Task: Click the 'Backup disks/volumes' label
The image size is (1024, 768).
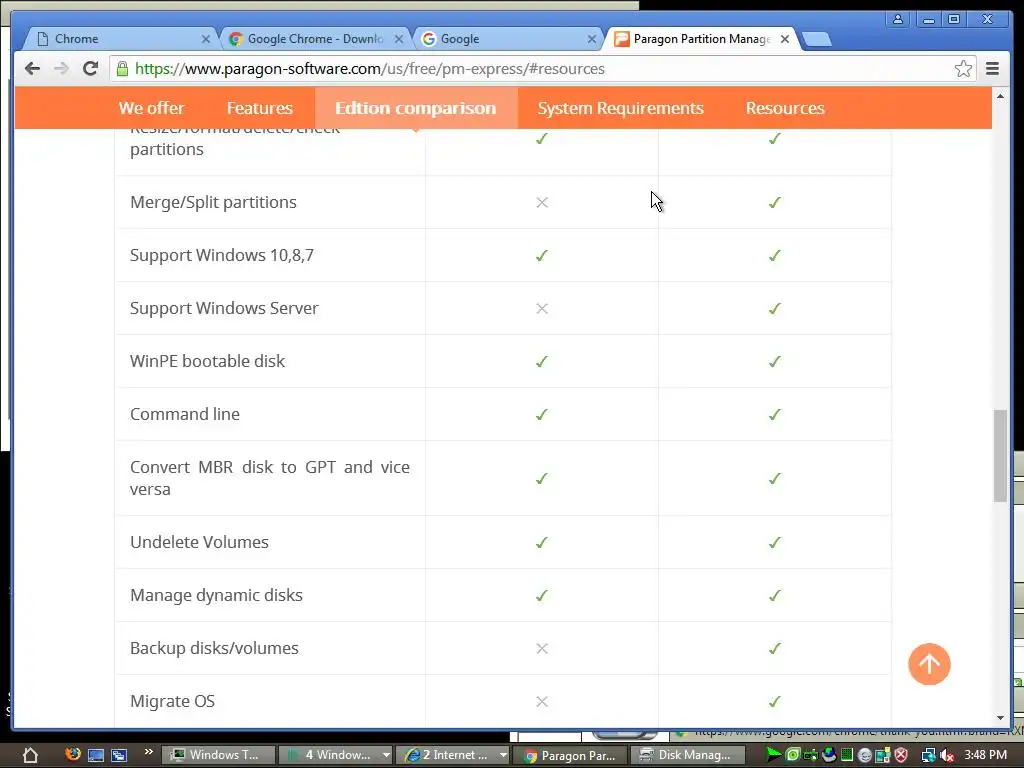Action: pyautogui.click(x=214, y=648)
